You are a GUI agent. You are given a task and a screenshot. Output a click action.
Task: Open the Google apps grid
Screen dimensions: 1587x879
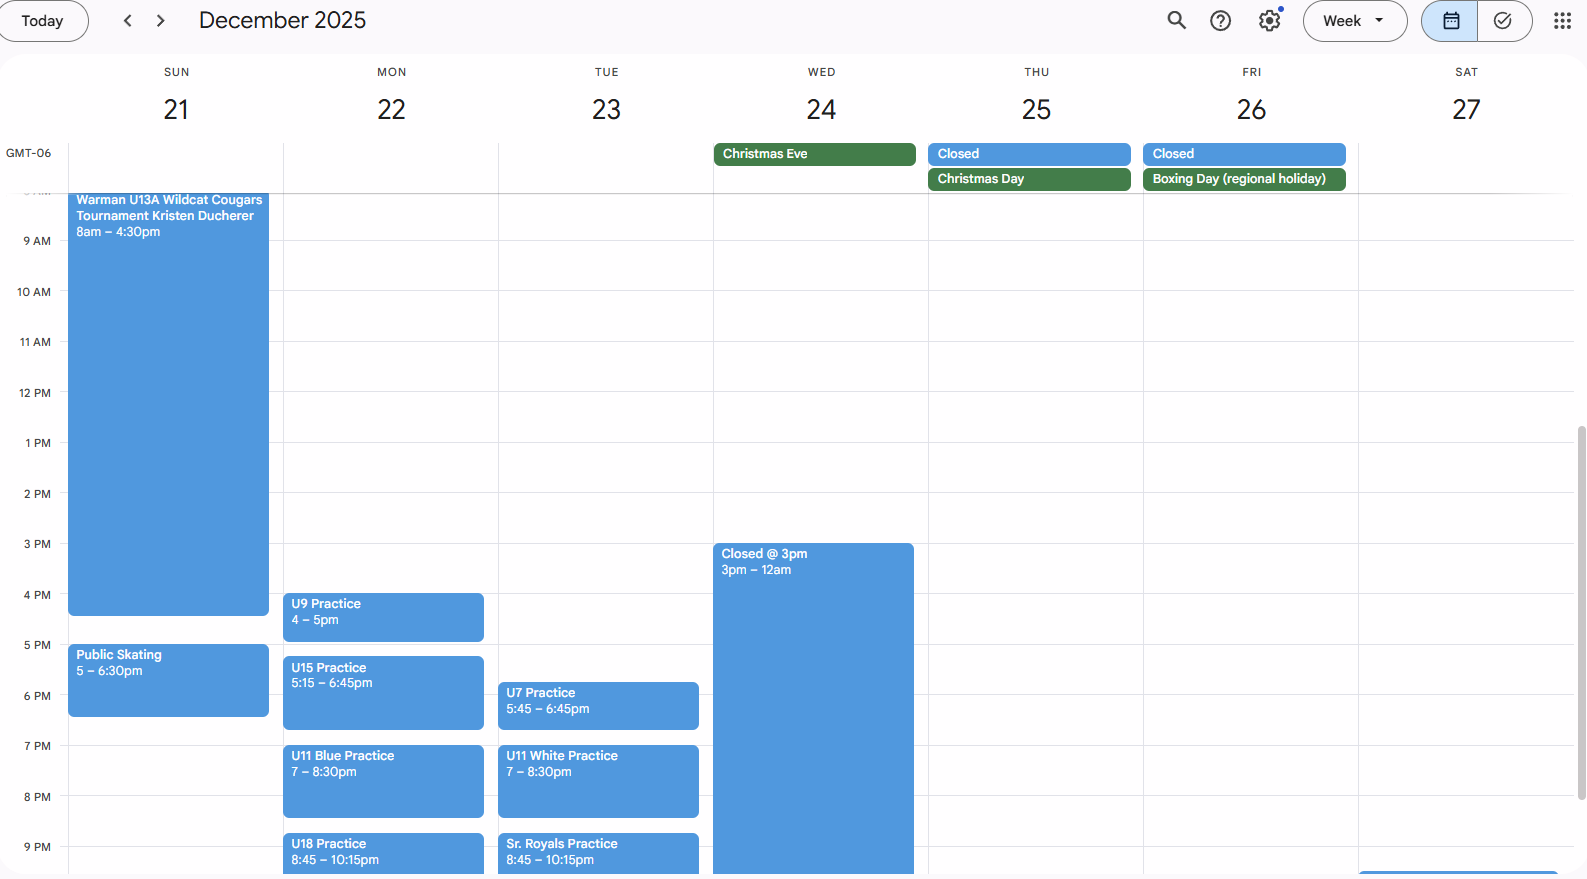[1562, 21]
